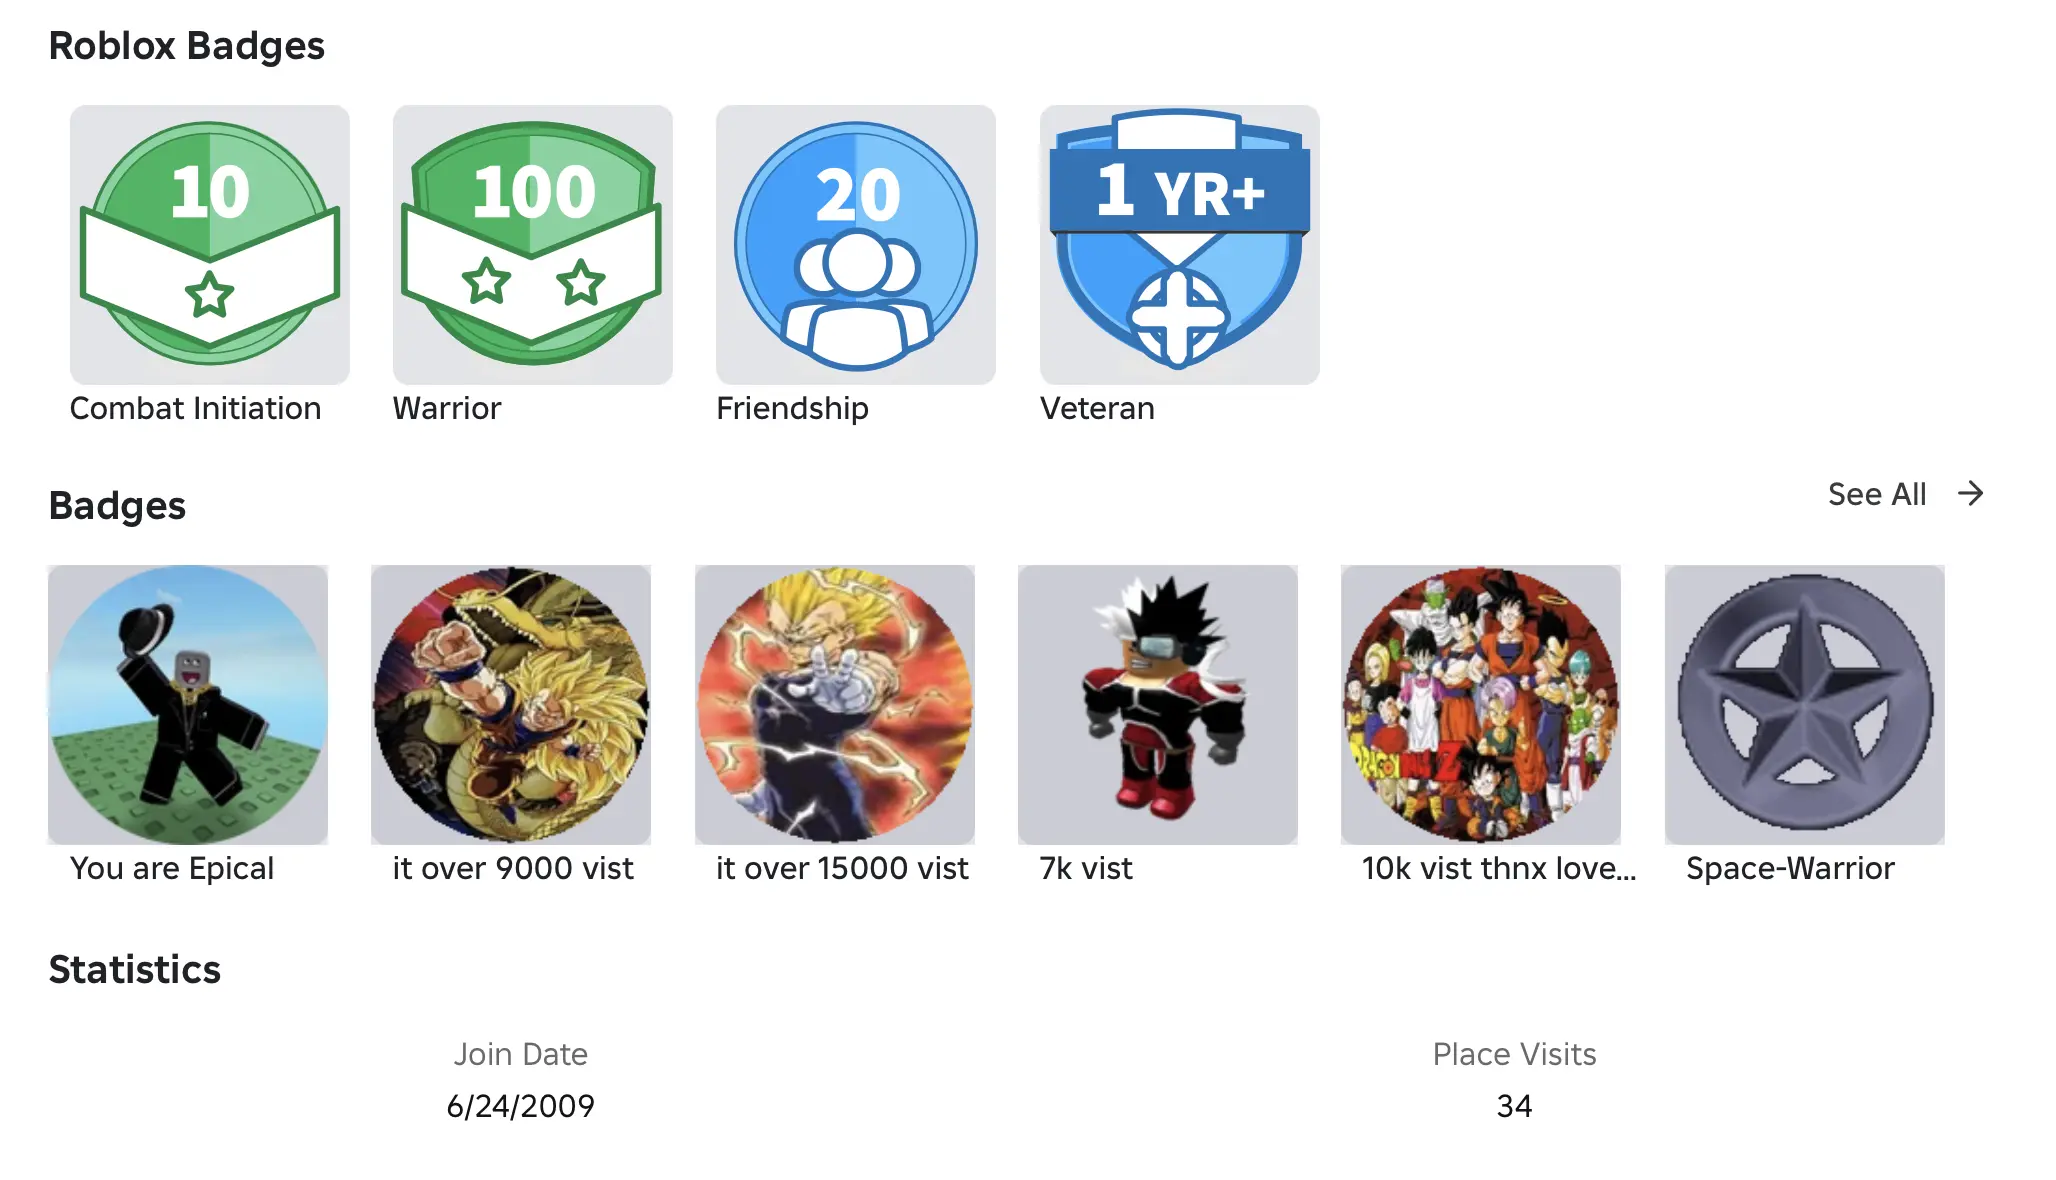Open the Space-Warrior badge title

click(1790, 868)
